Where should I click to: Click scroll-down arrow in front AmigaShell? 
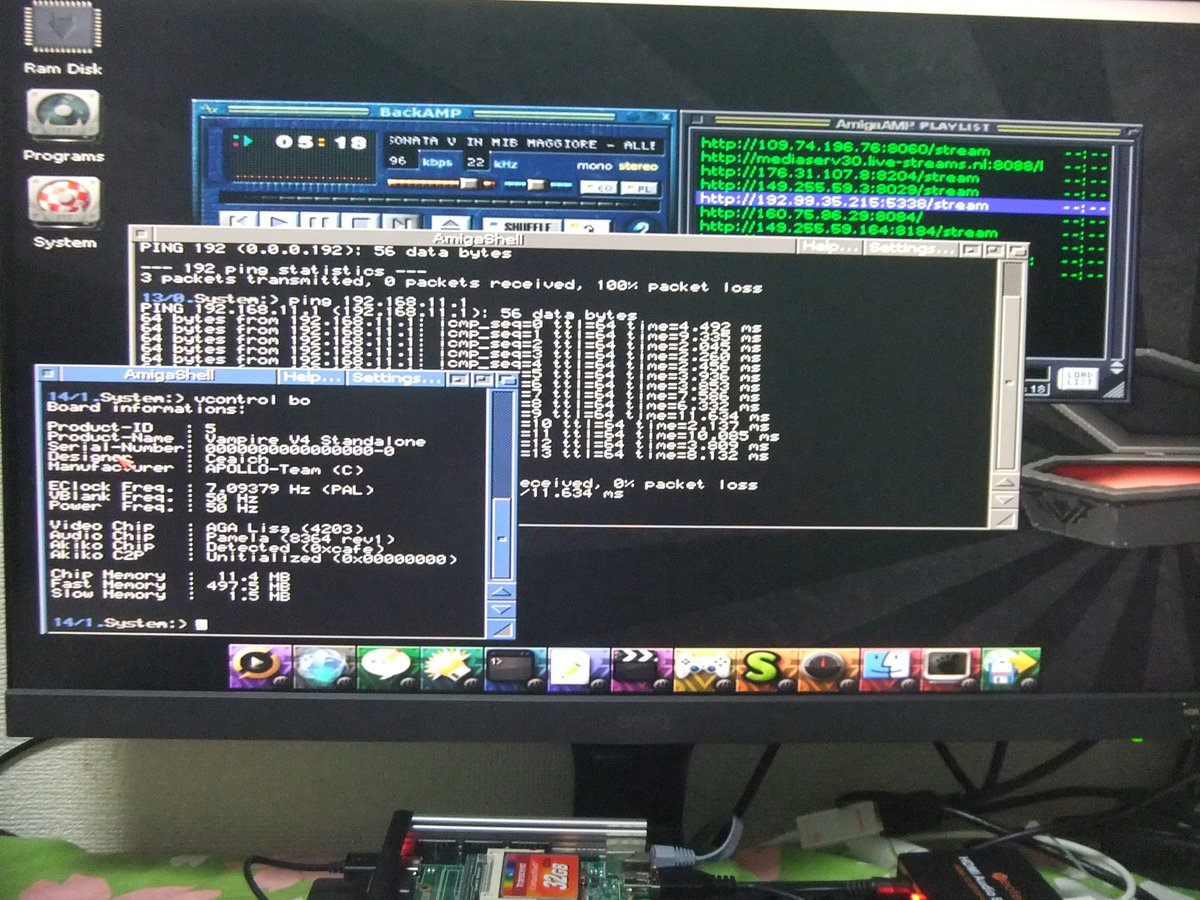501,610
